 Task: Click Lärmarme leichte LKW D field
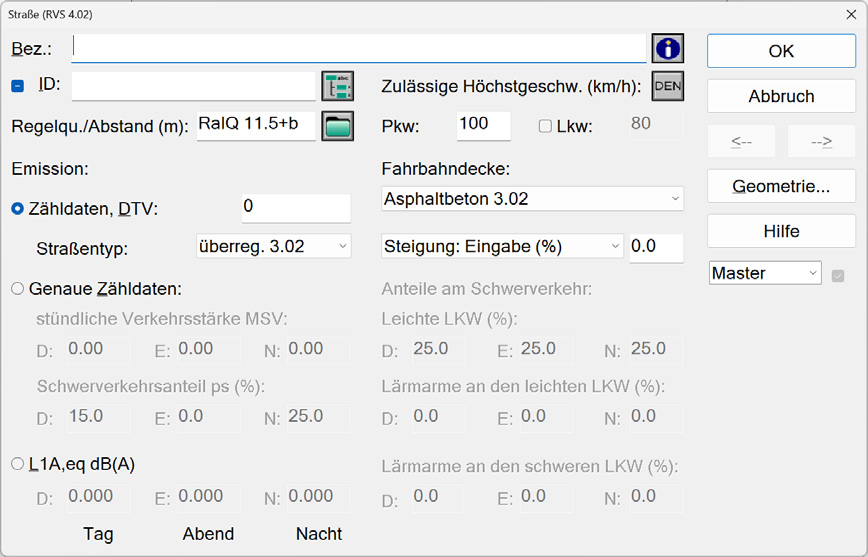tap(439, 417)
